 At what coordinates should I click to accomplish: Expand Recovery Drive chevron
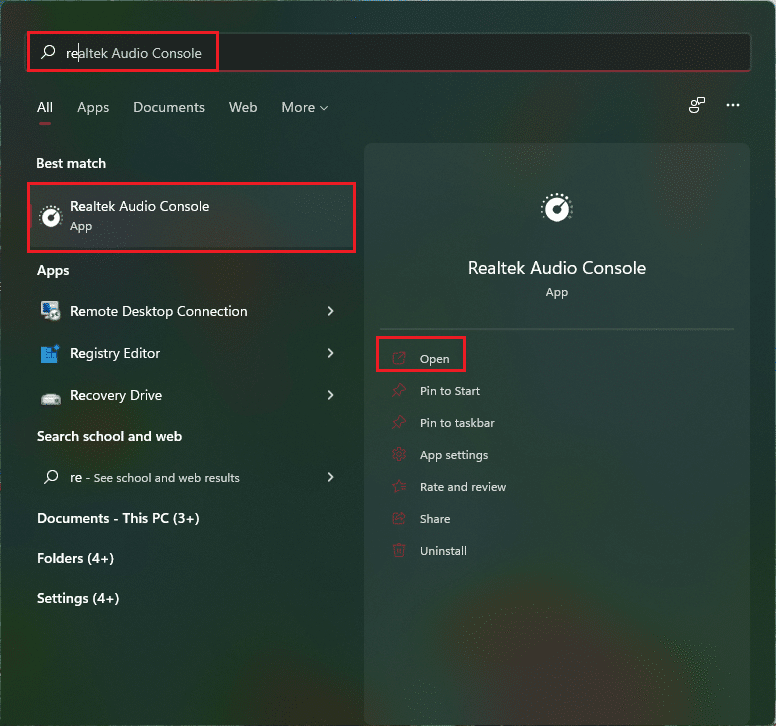(x=330, y=395)
